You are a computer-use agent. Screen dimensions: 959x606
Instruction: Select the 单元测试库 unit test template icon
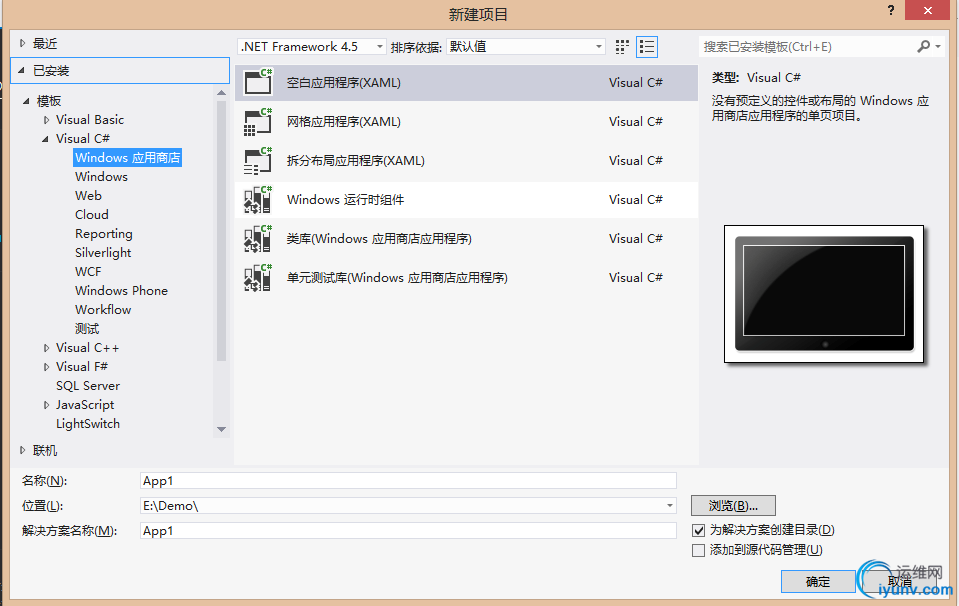pos(257,278)
